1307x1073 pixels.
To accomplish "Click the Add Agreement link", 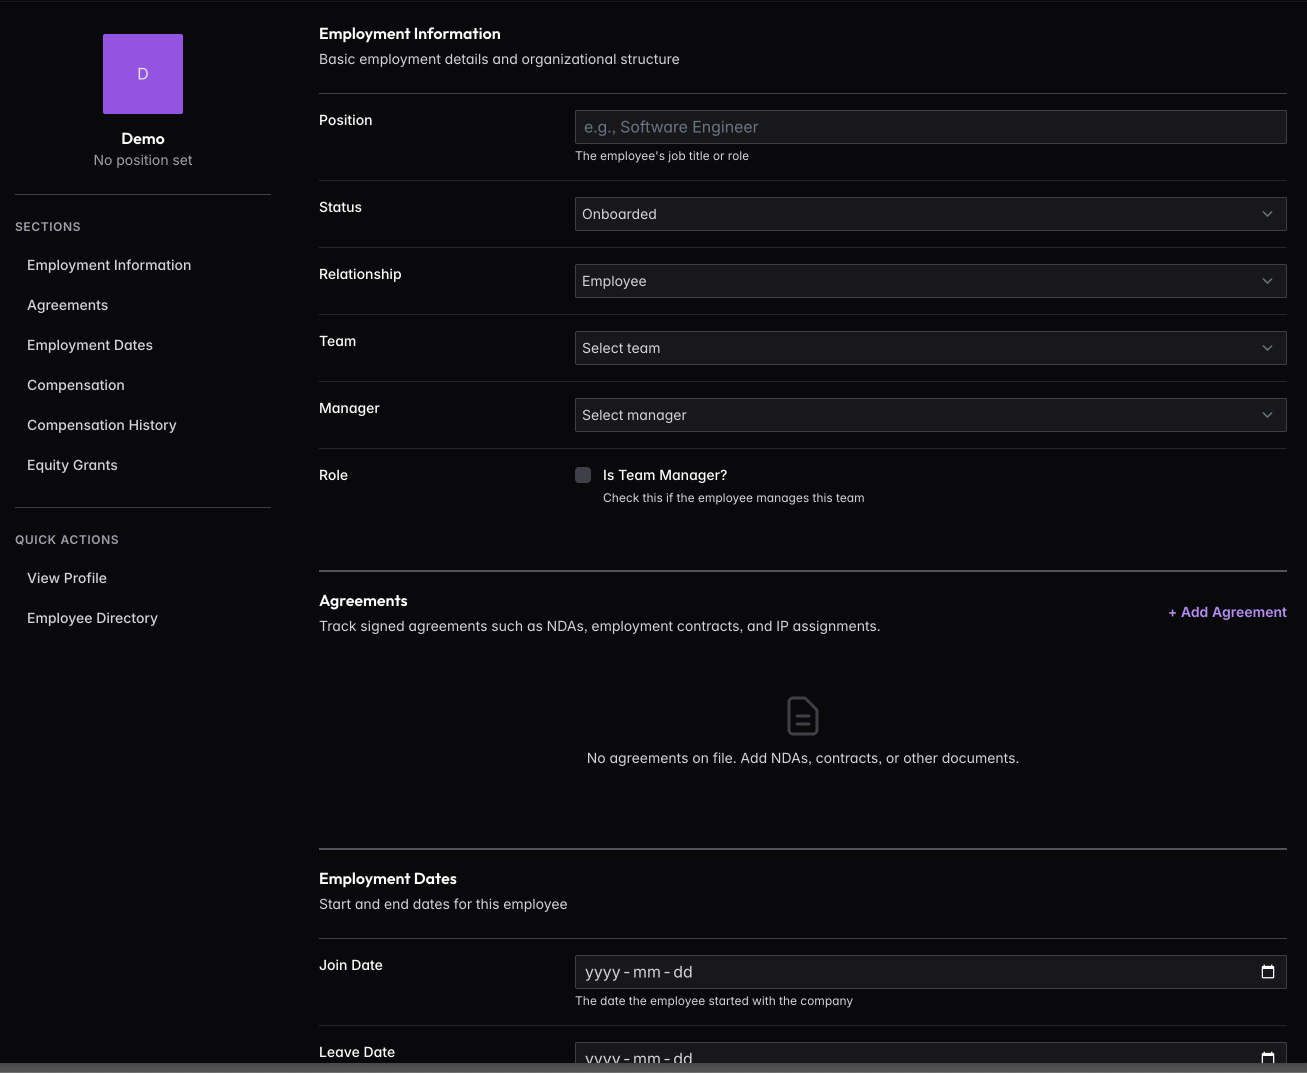I will coord(1227,612).
